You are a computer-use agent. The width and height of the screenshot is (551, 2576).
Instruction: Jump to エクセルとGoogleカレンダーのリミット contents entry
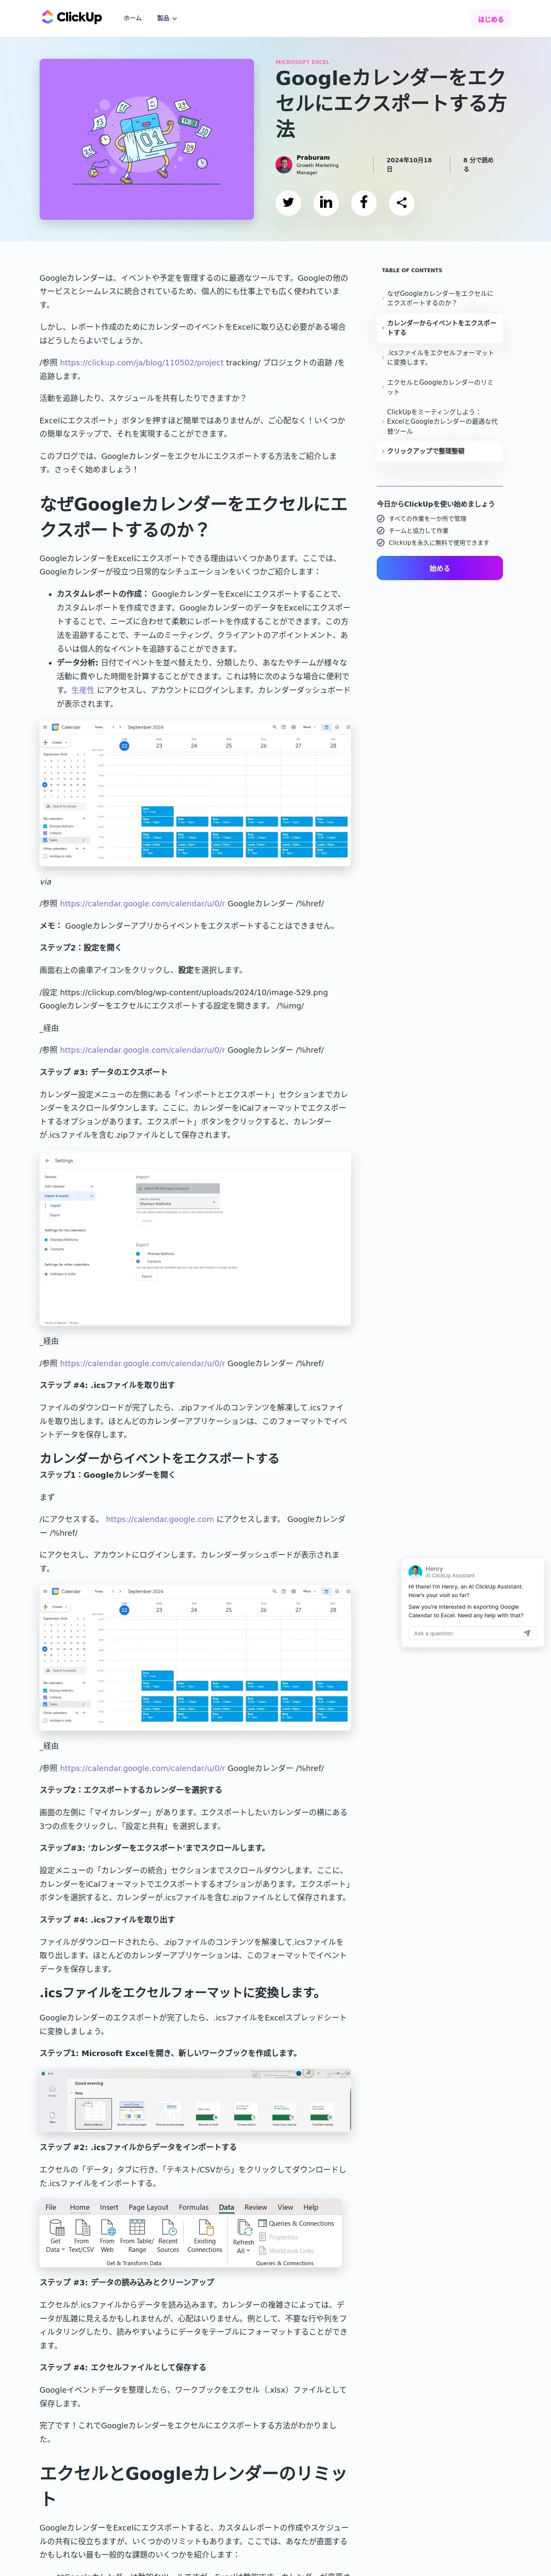440,387
